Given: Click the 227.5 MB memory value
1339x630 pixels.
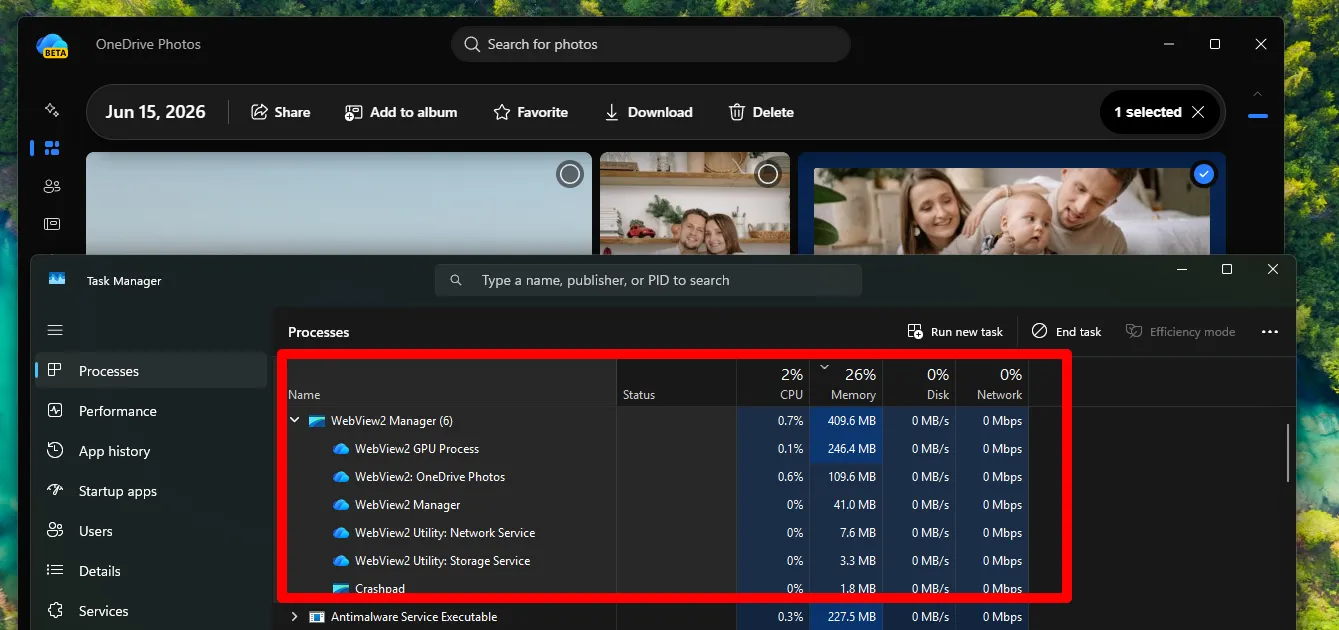Looking at the screenshot, I should pos(851,617).
